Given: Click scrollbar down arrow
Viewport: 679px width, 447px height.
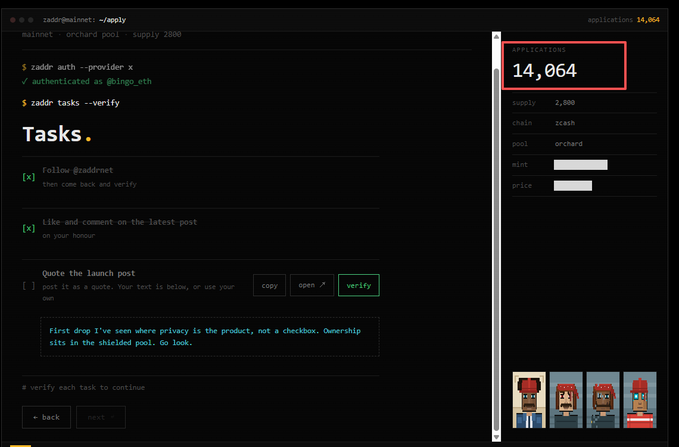Looking at the screenshot, I should pyautogui.click(x=496, y=437).
